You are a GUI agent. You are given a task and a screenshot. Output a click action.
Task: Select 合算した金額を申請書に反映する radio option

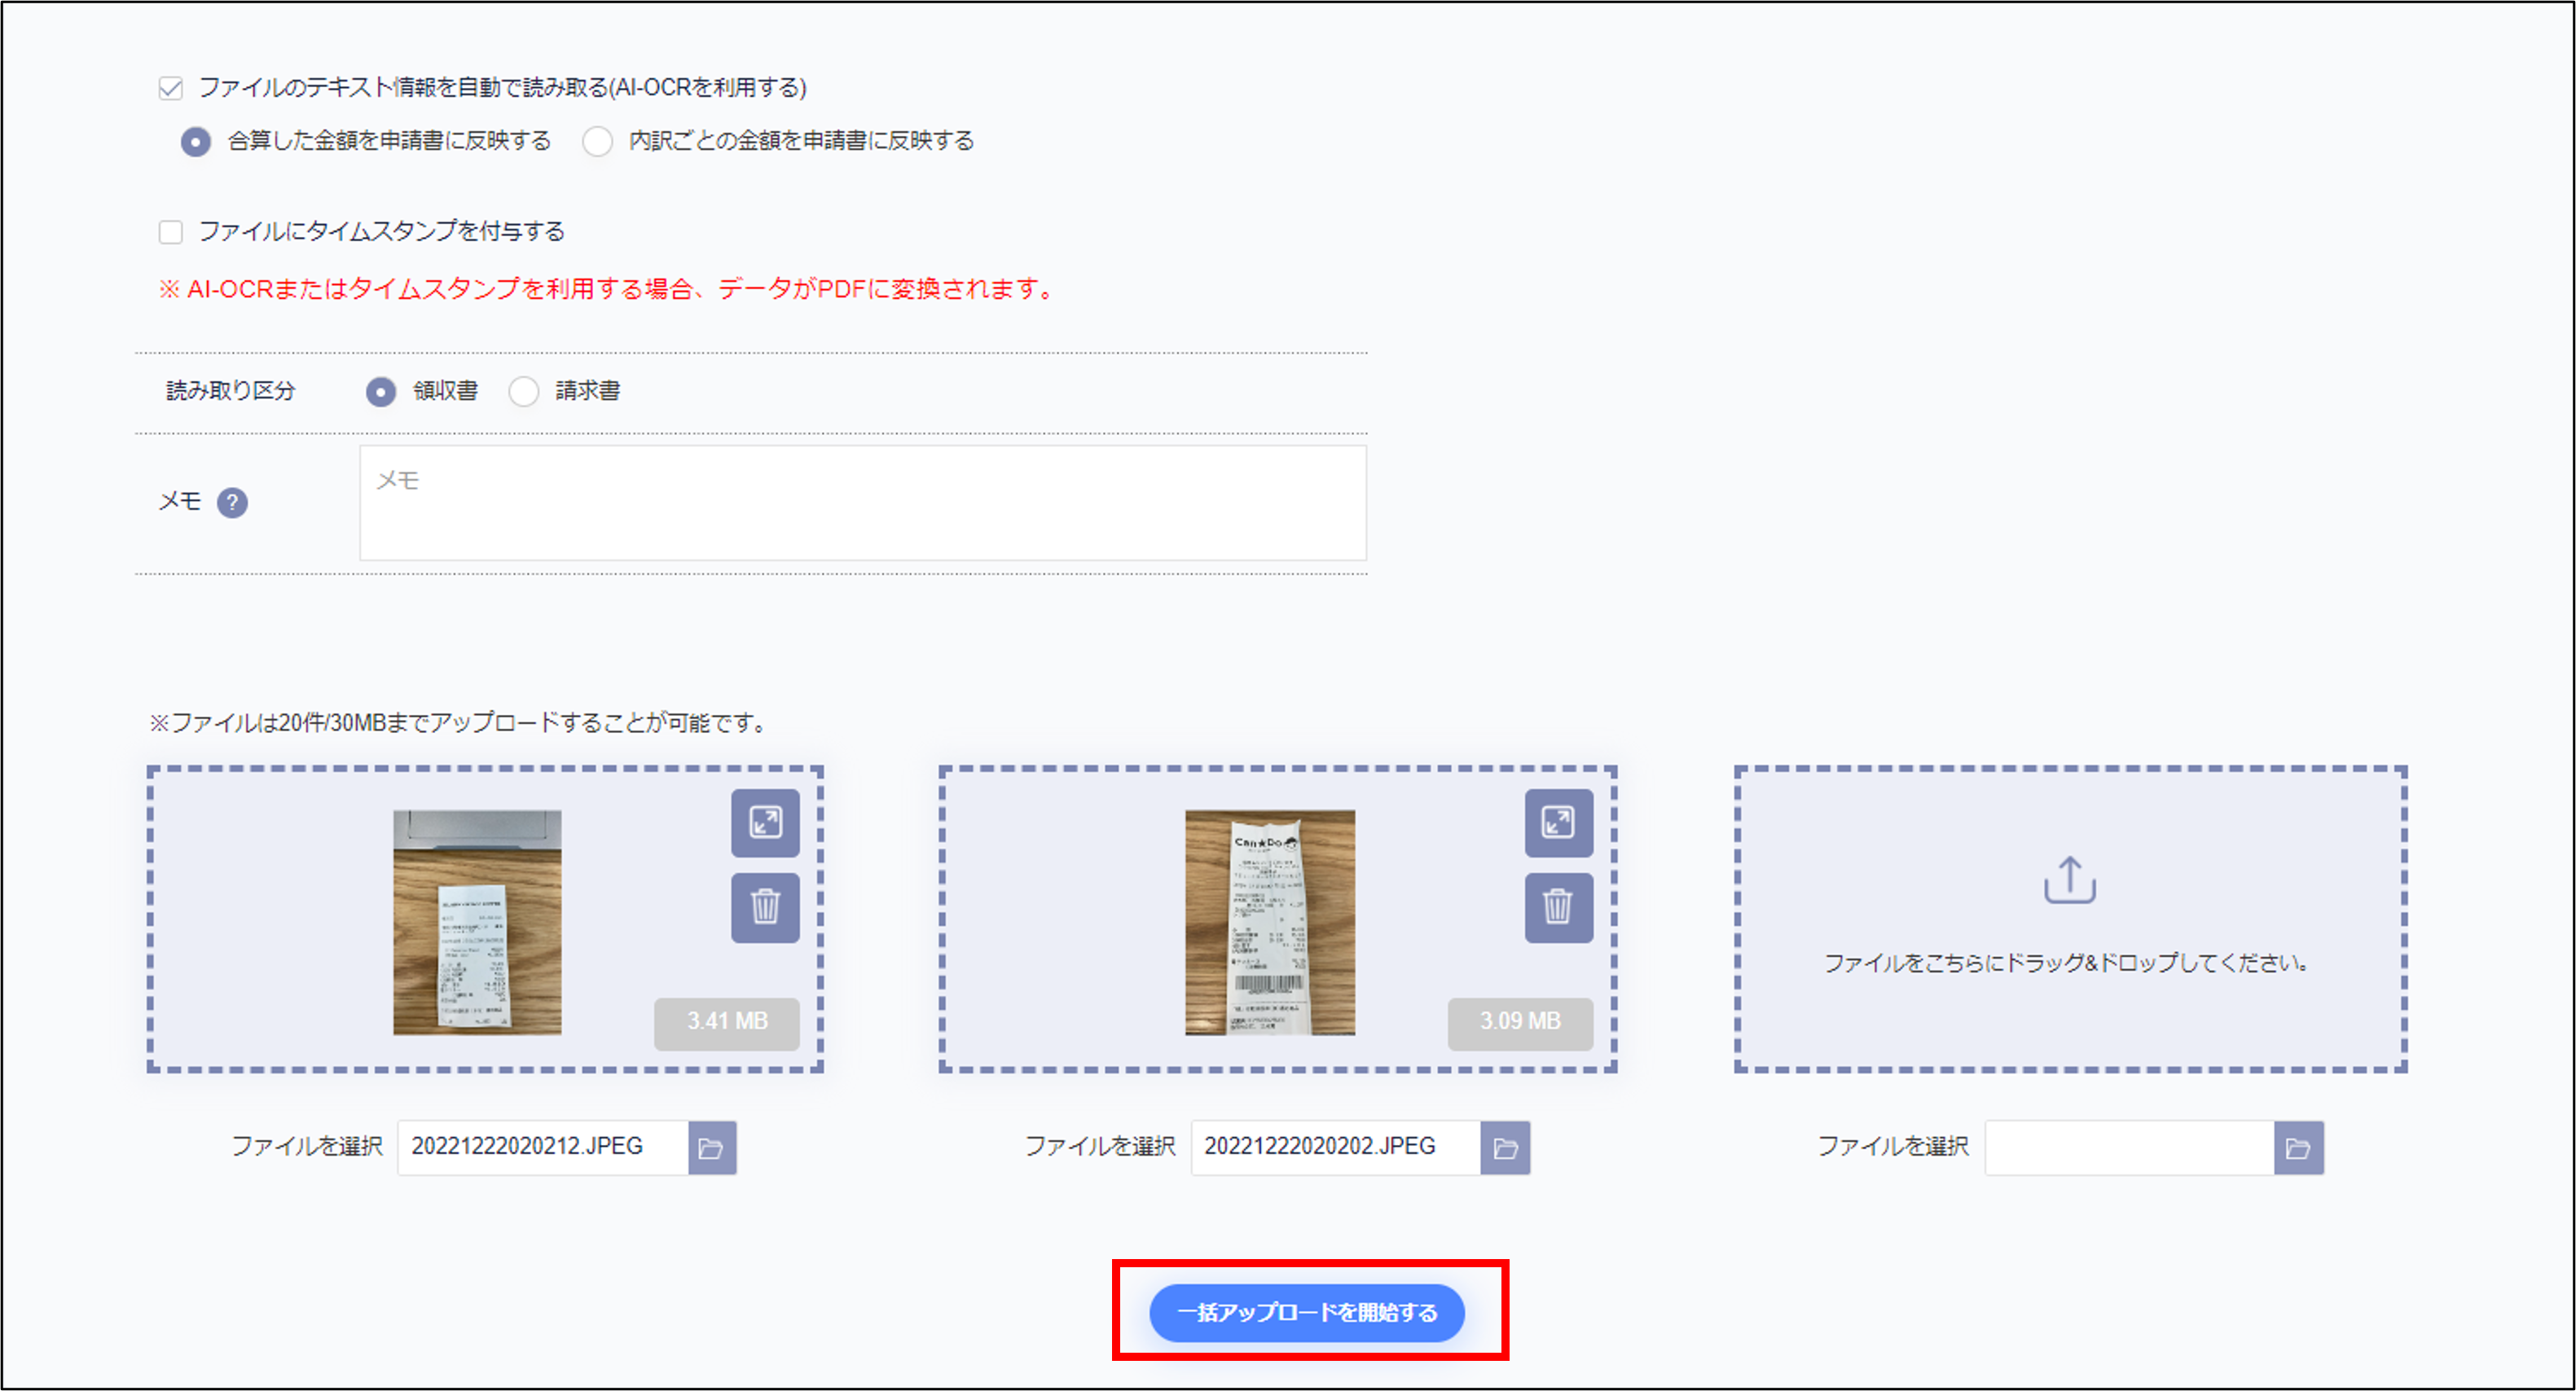tap(196, 142)
